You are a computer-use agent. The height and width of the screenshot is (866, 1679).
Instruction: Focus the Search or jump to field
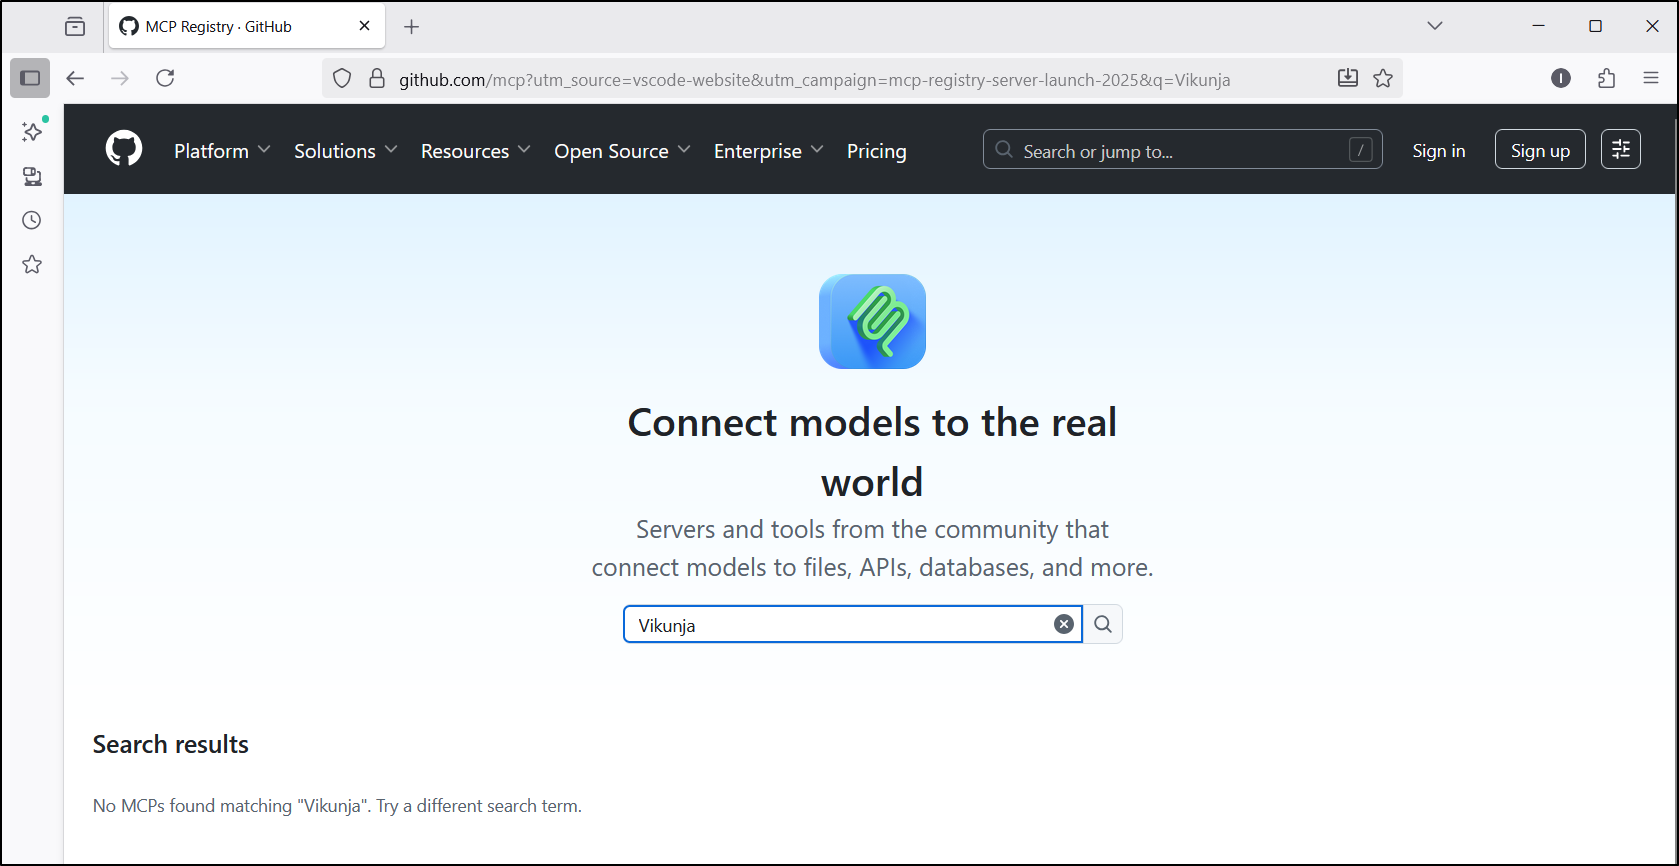(1180, 150)
